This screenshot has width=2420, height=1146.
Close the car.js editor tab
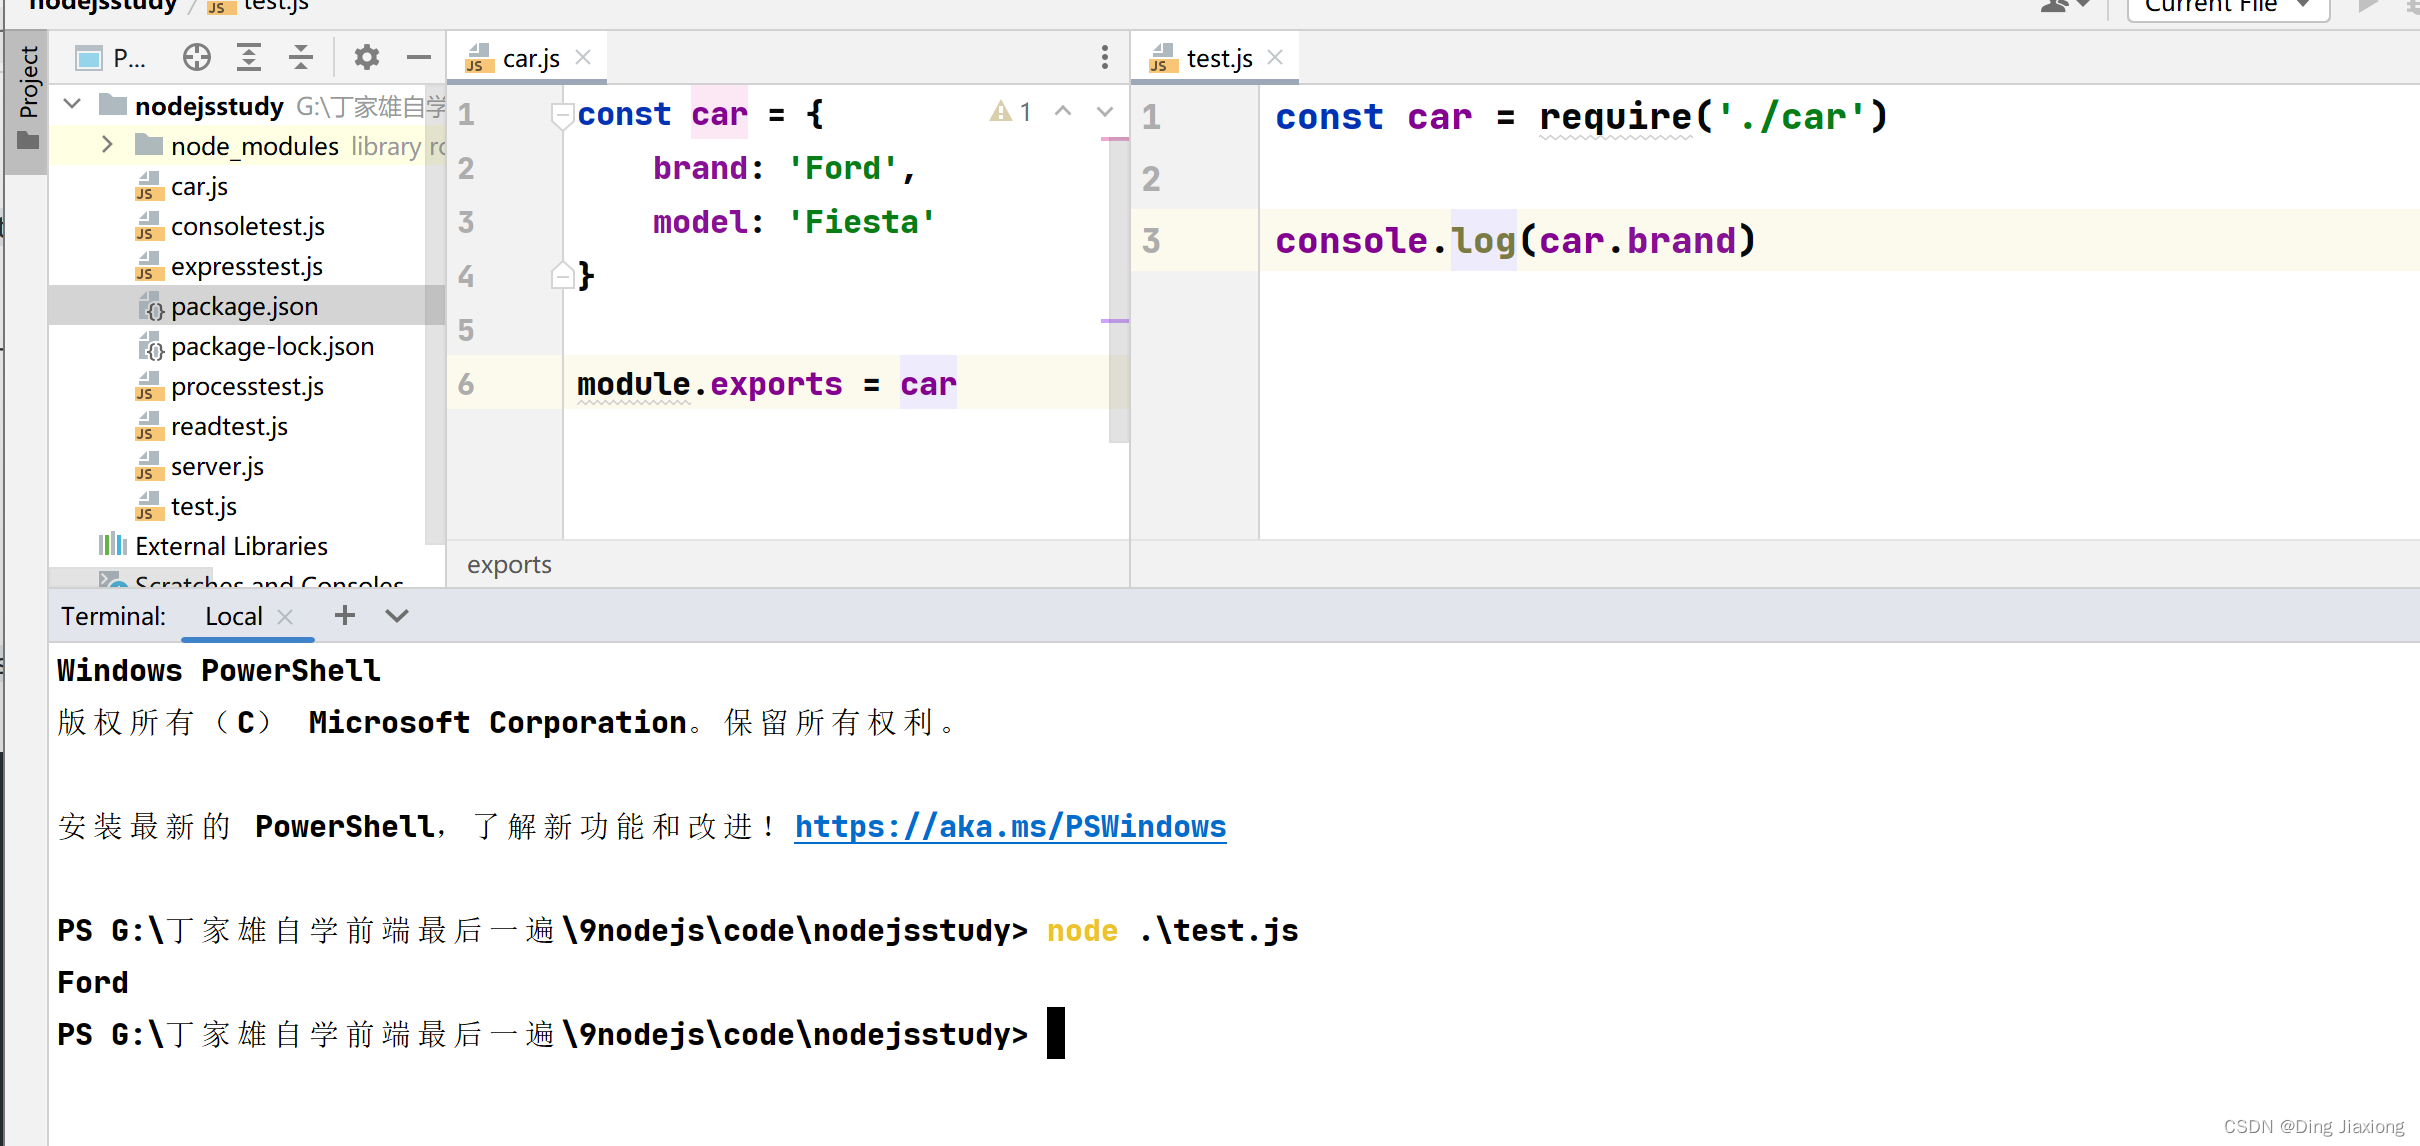(x=583, y=58)
